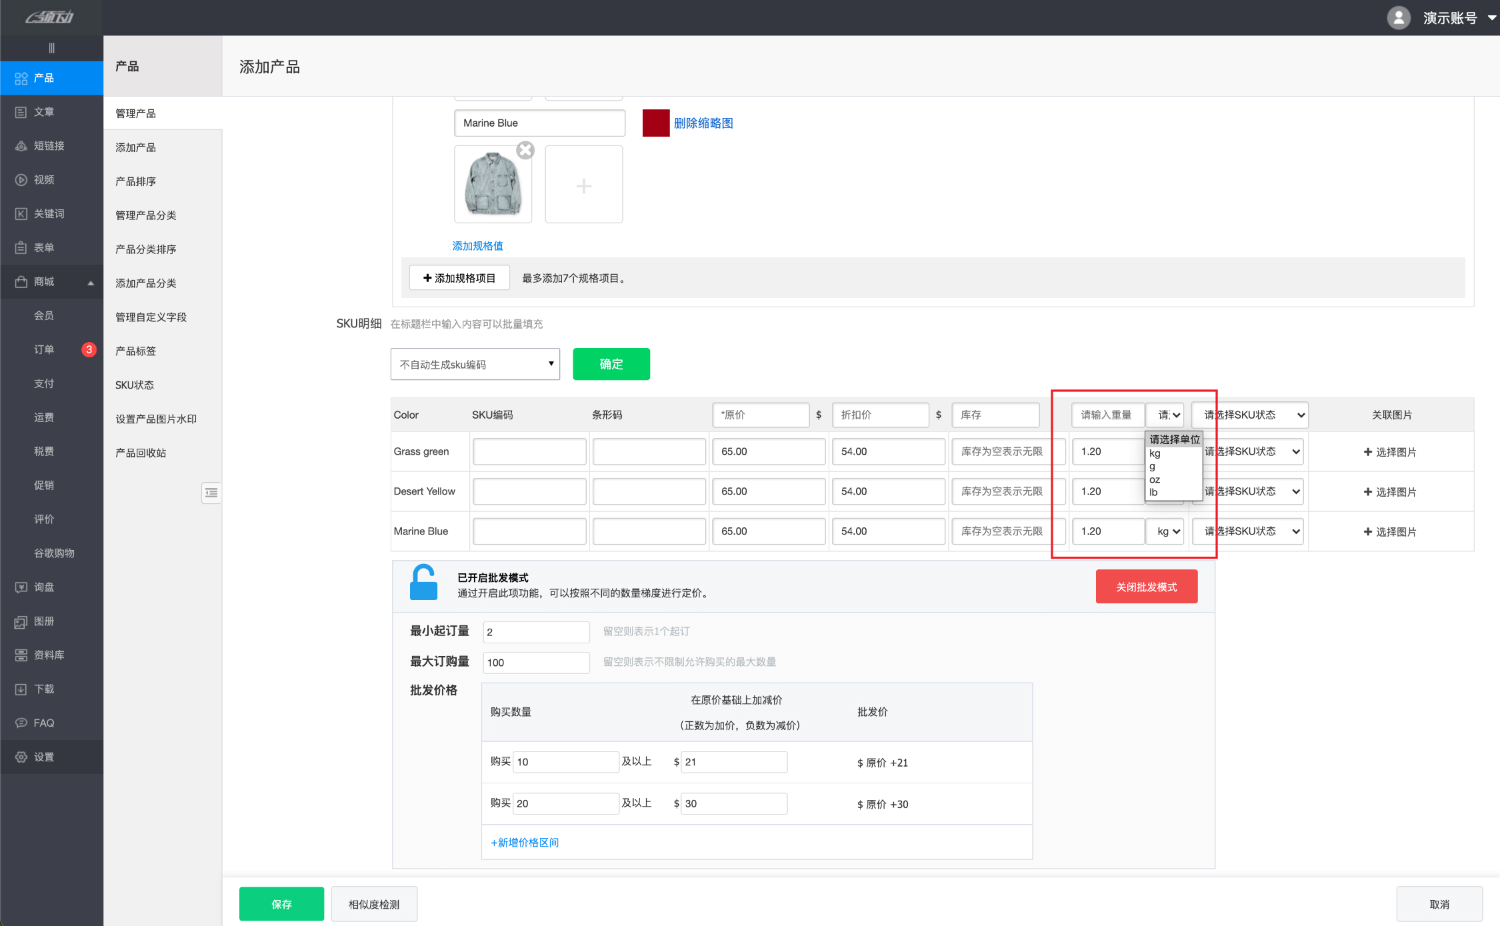Click the Products icon in left sidebar

click(21, 78)
